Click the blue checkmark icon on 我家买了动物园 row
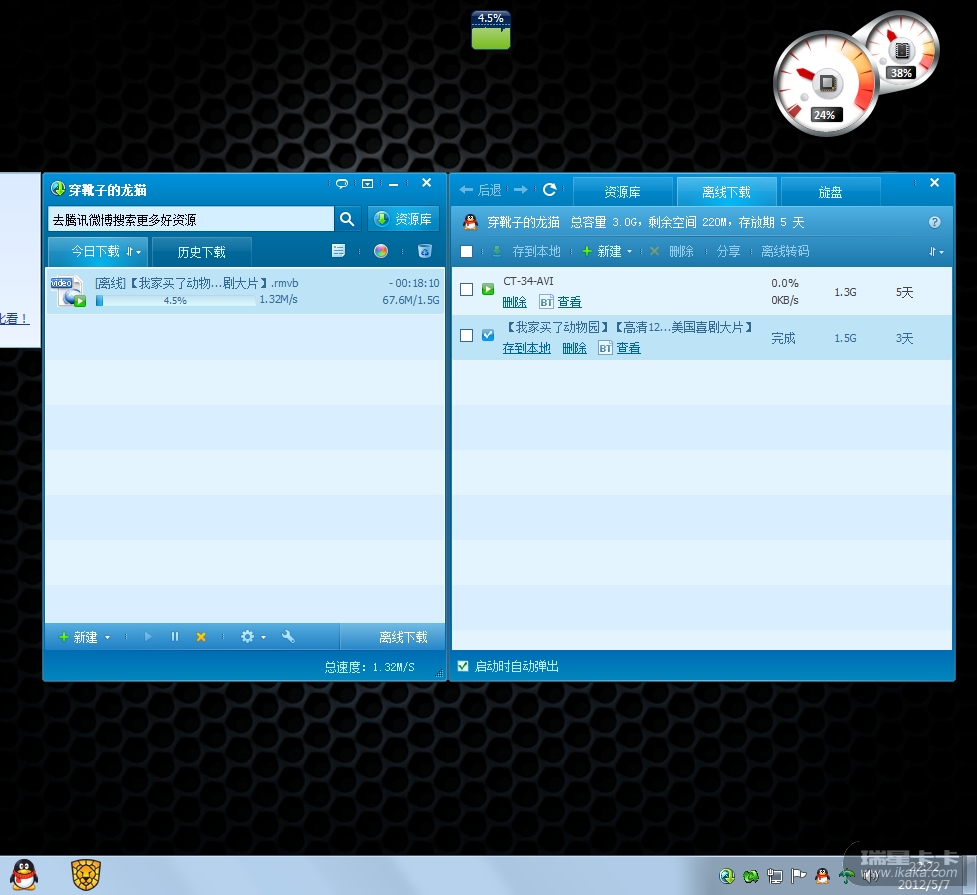This screenshot has height=895, width=977. pyautogui.click(x=488, y=335)
